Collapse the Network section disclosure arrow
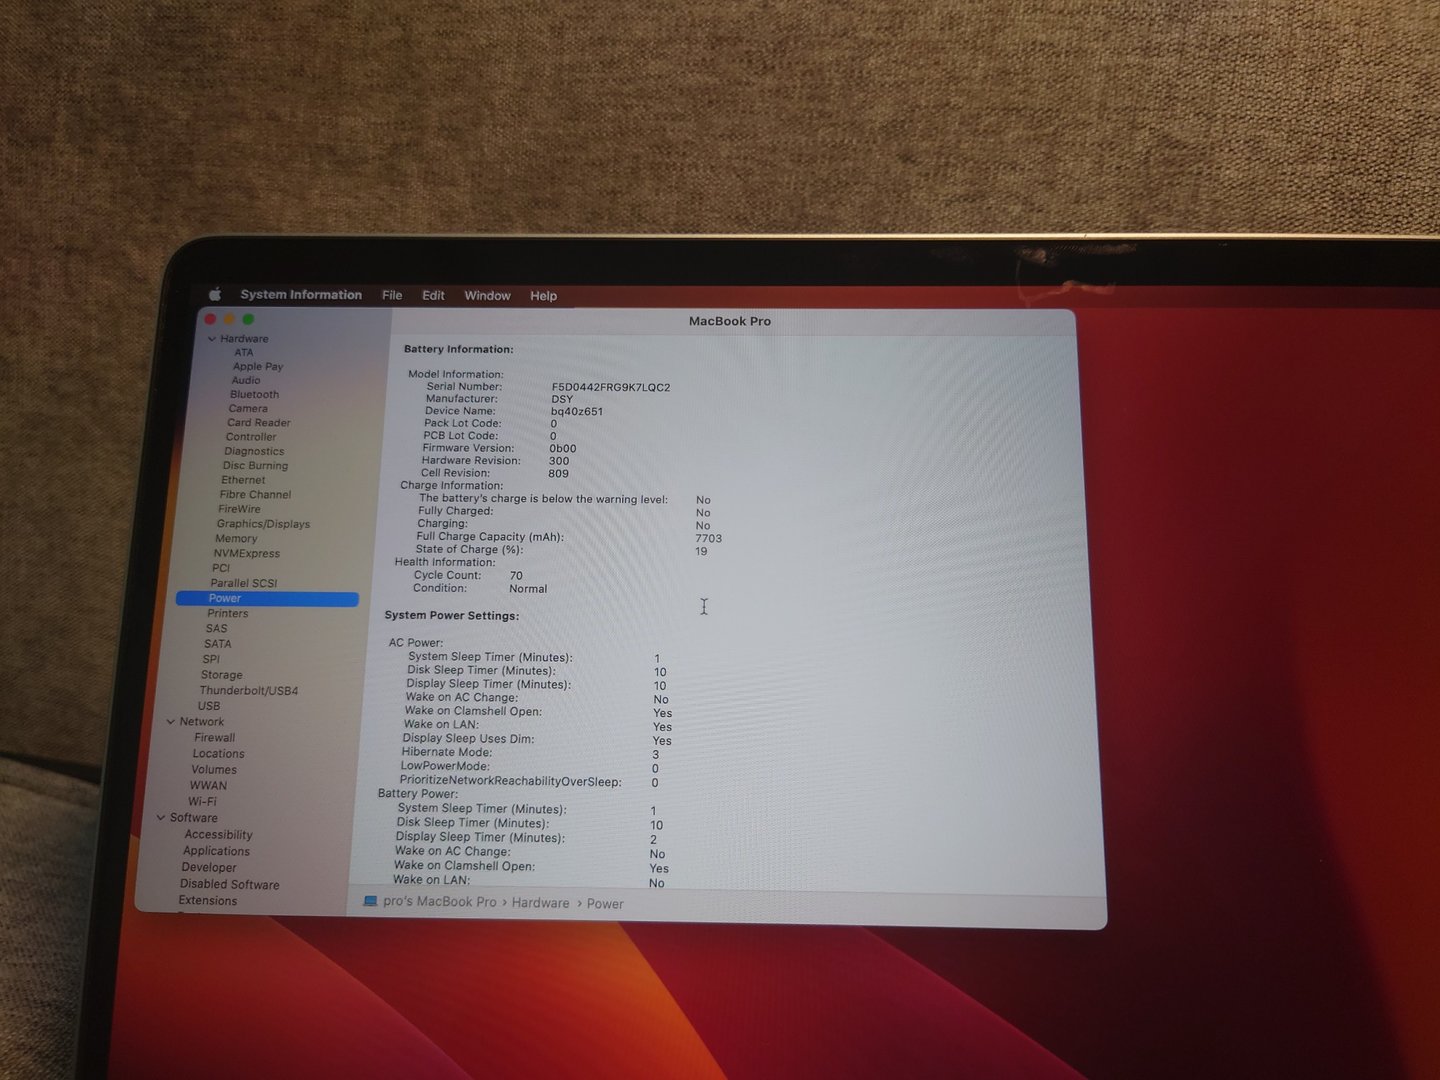 [171, 722]
